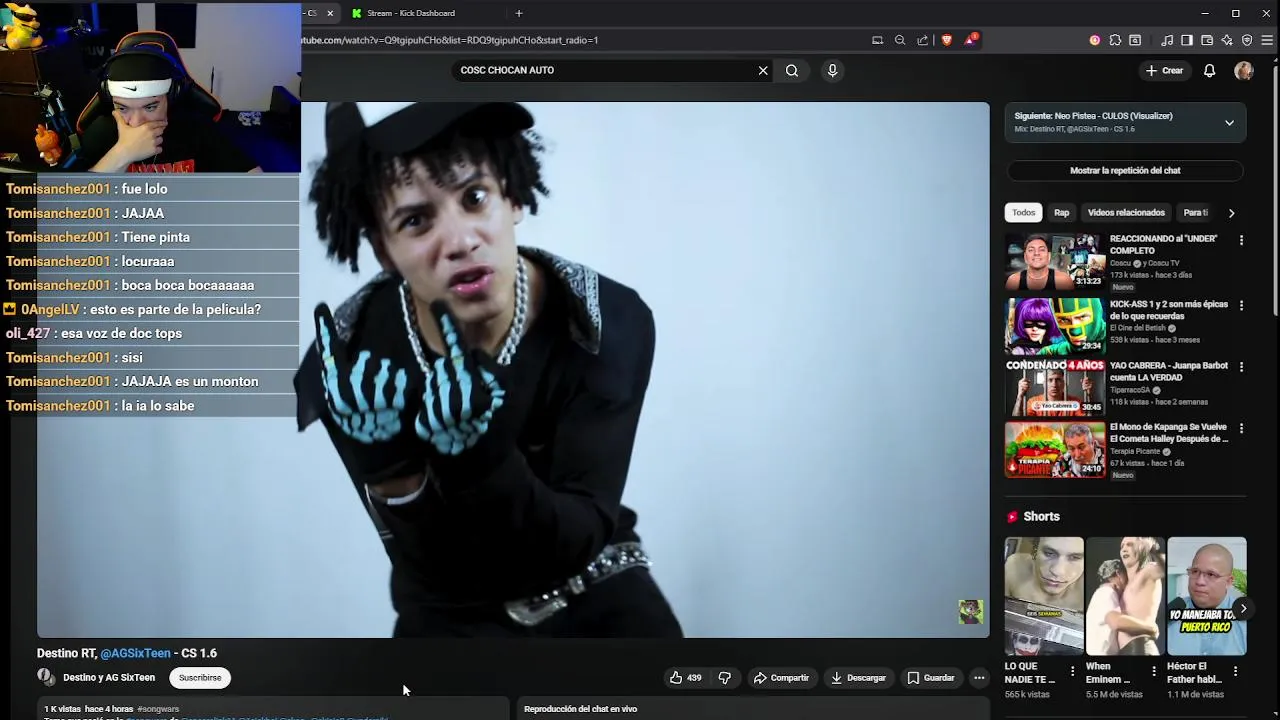Select the Rap filter chip
The height and width of the screenshot is (720, 1280).
click(1061, 213)
